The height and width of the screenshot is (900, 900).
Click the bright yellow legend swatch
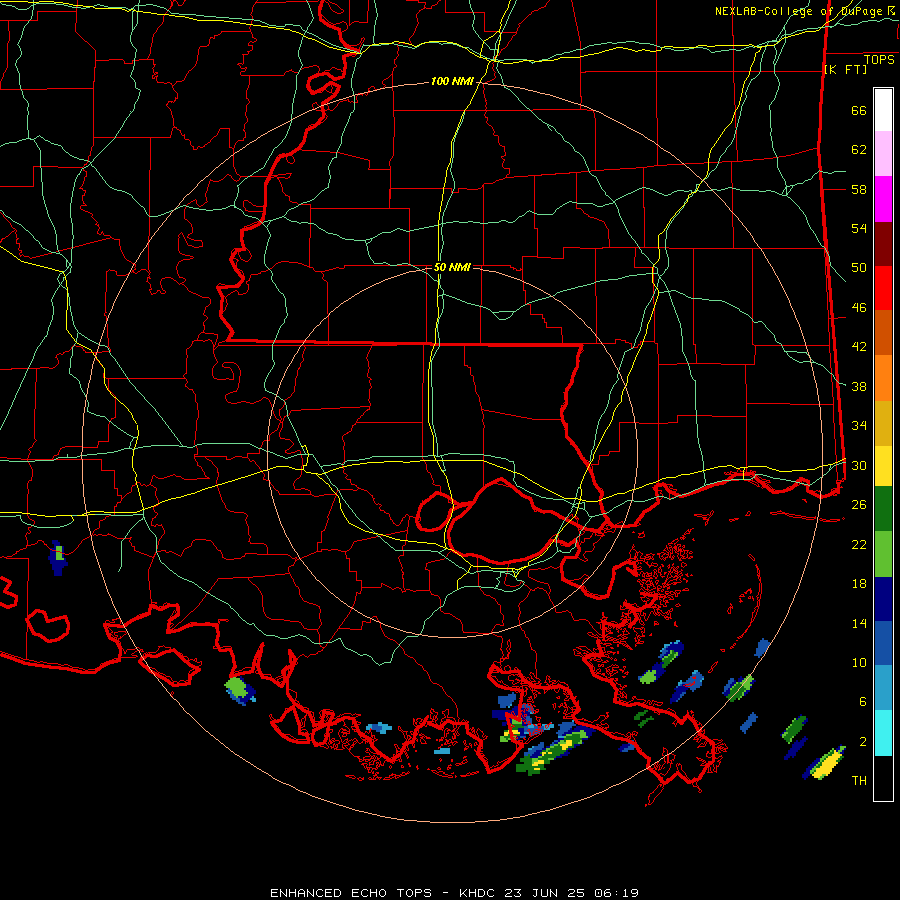pos(883,465)
